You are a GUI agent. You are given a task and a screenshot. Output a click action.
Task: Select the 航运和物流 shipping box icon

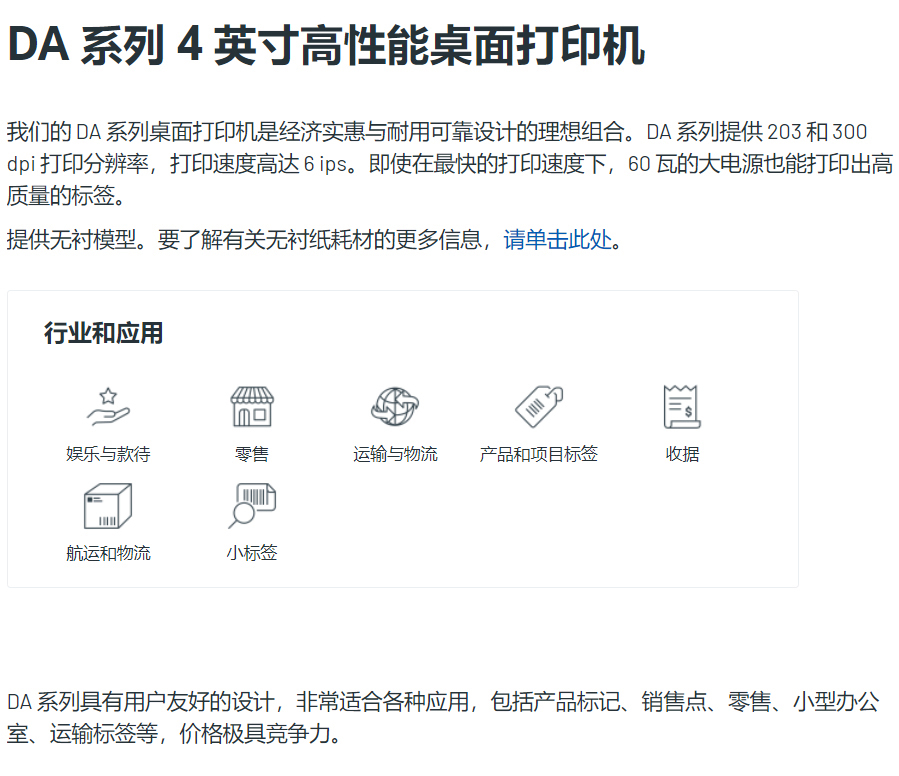pyautogui.click(x=108, y=506)
